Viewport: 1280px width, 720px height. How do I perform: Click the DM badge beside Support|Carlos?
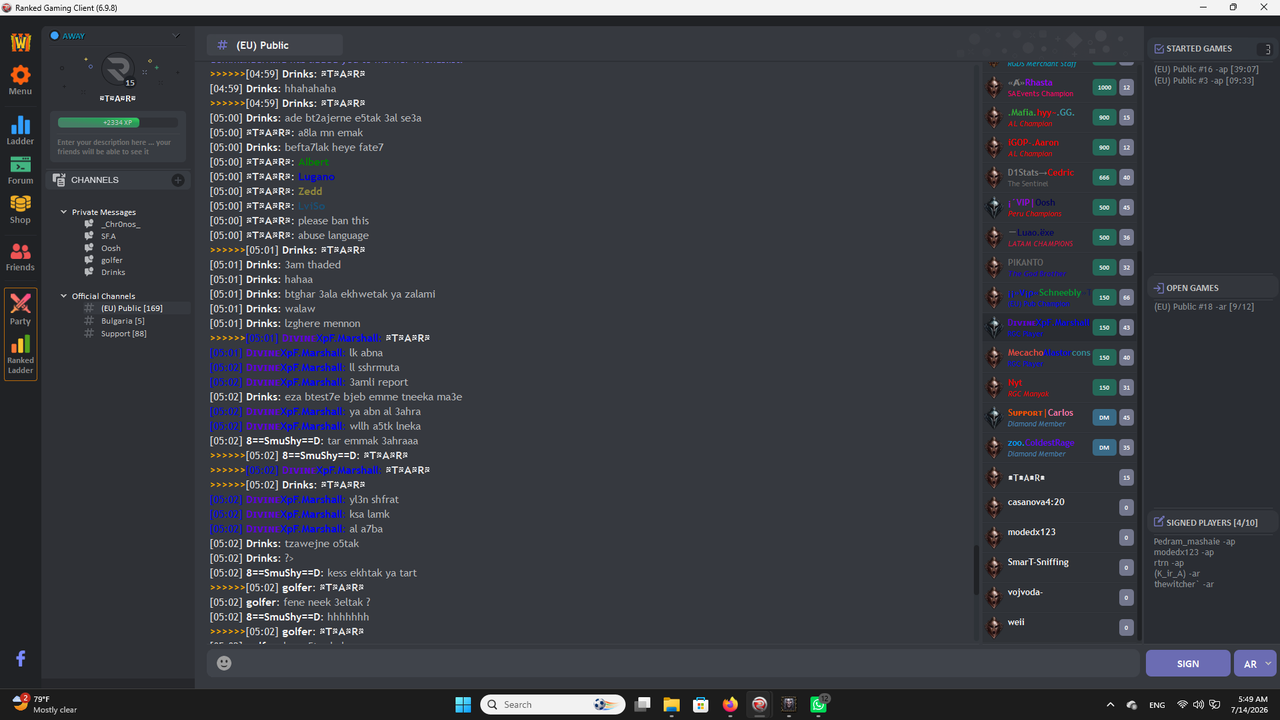pyautogui.click(x=1104, y=417)
